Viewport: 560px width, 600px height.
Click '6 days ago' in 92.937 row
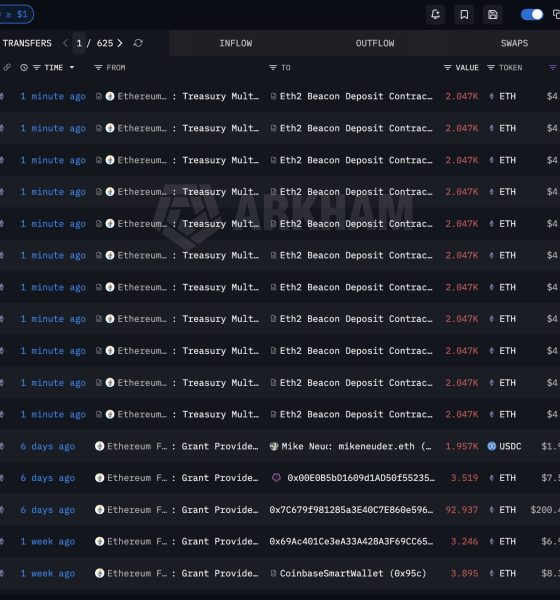point(47,510)
